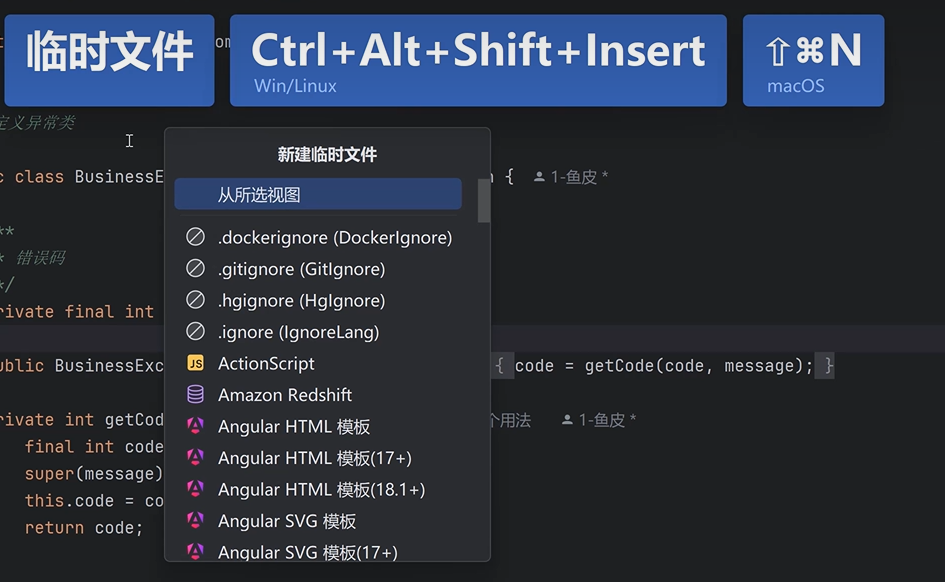Click the Angular HTML 模板 icon

point(195,426)
